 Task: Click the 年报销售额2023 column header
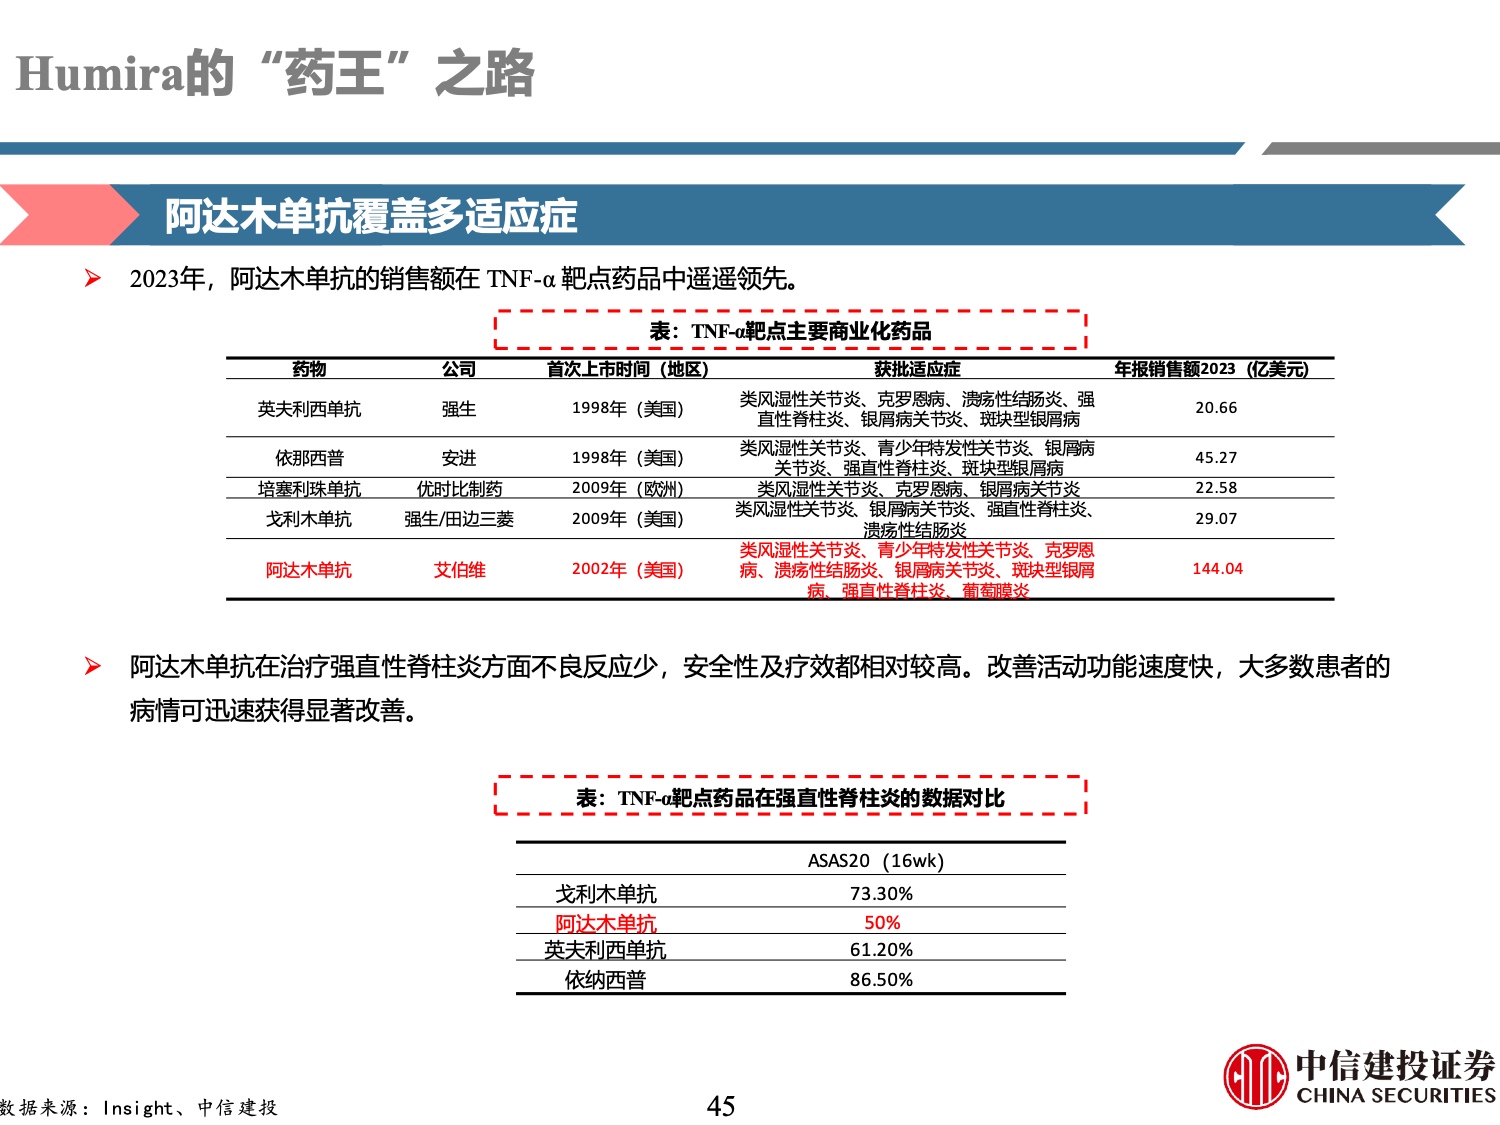tap(1211, 369)
